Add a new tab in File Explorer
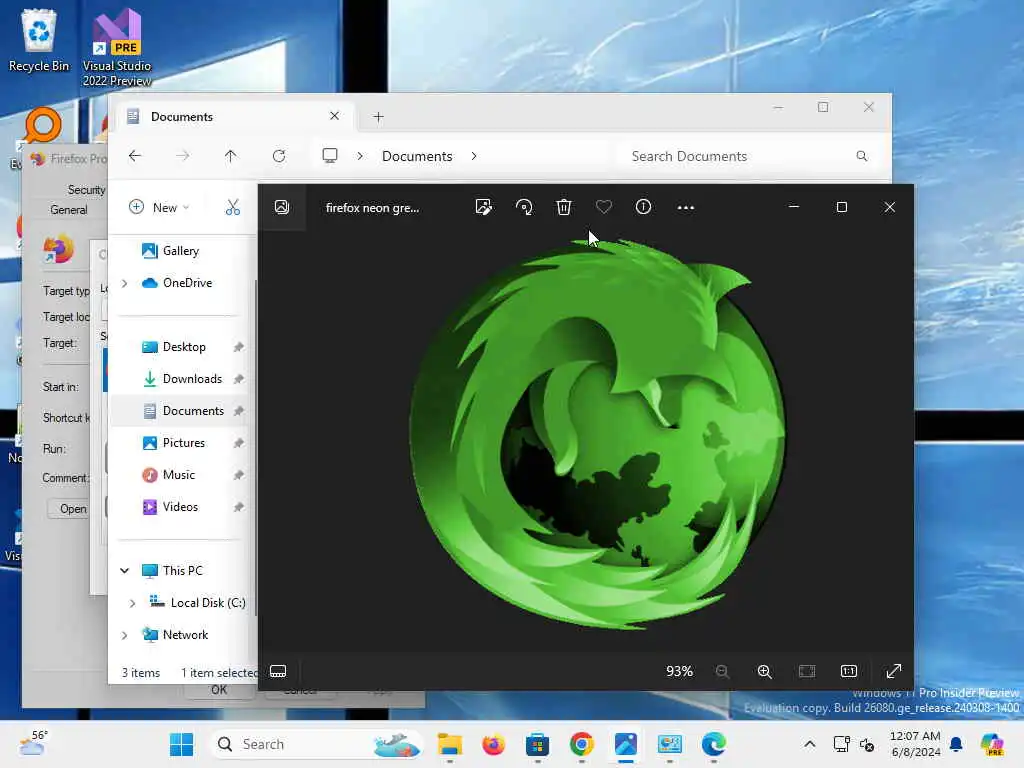The image size is (1024, 768). [x=378, y=117]
